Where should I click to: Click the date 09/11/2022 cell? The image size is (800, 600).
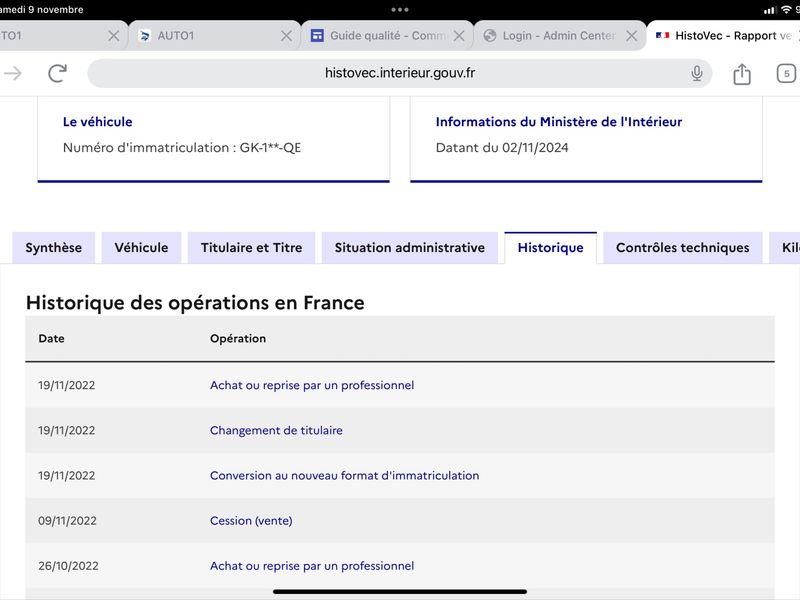point(67,521)
